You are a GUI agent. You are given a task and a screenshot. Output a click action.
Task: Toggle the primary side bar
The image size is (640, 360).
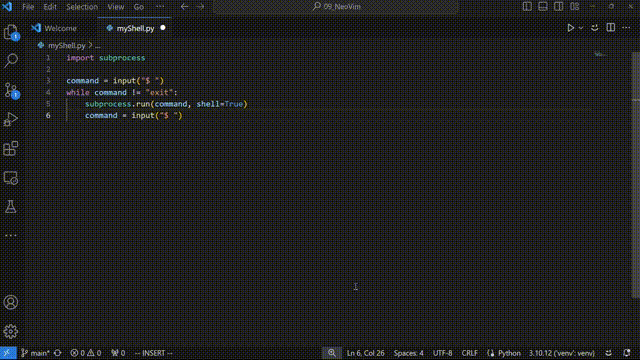coord(527,7)
